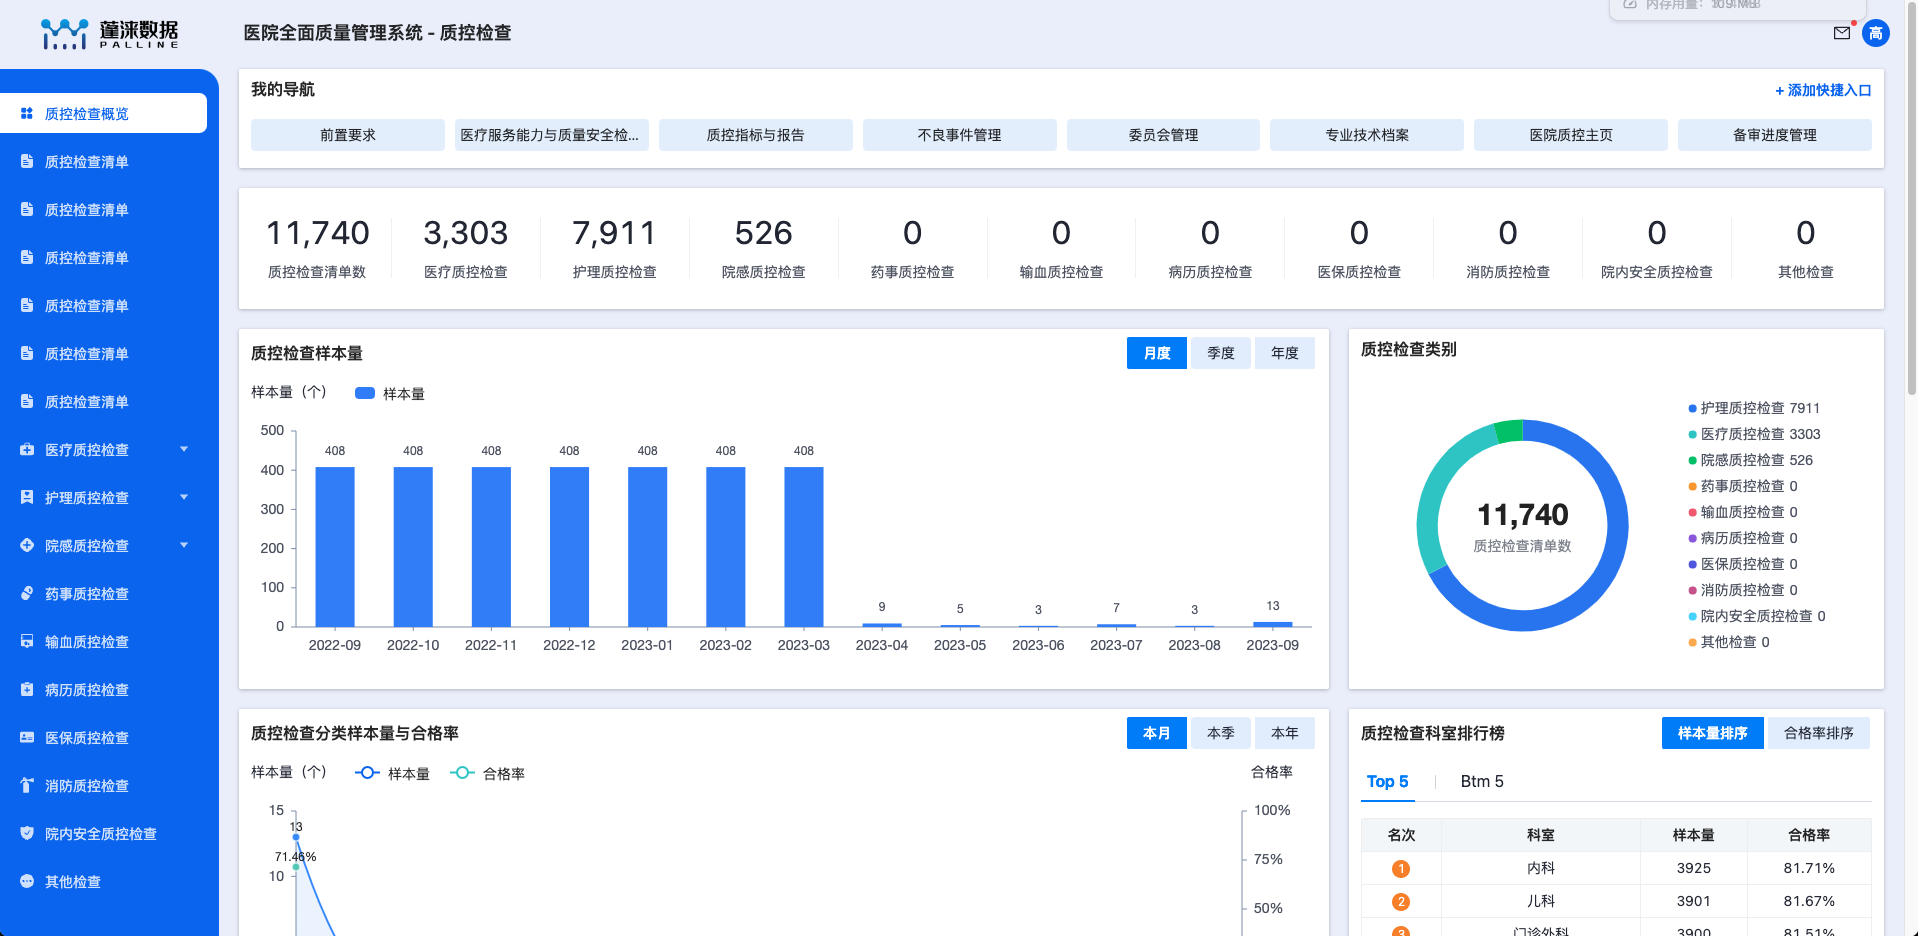Click the rank 1 orange badge
This screenshot has width=1918, height=936.
pyautogui.click(x=1401, y=869)
